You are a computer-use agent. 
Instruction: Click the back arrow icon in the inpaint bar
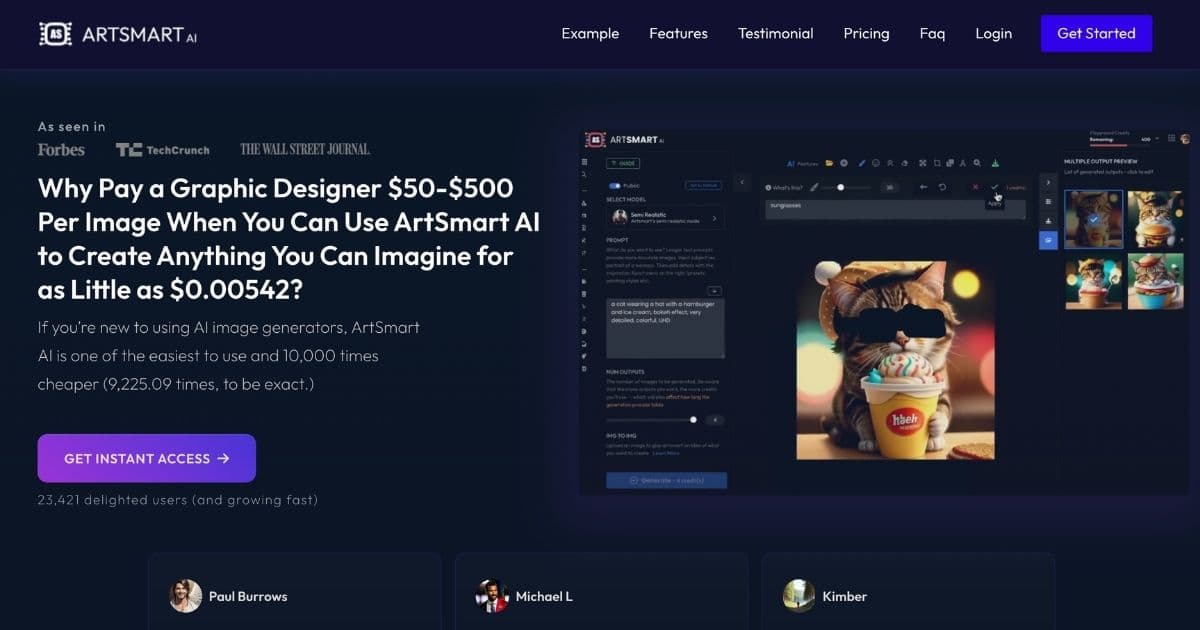[x=923, y=187]
